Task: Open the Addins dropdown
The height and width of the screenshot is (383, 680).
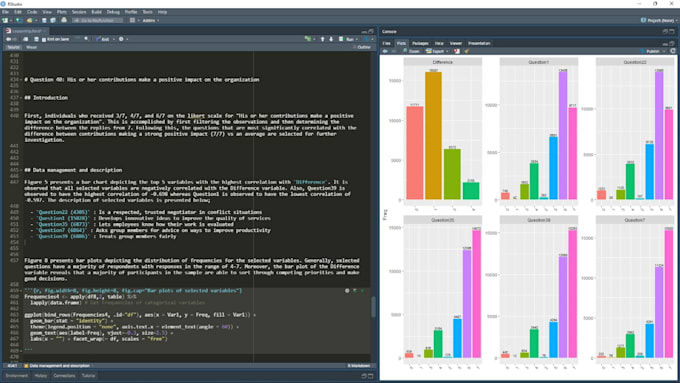Action: (x=150, y=20)
